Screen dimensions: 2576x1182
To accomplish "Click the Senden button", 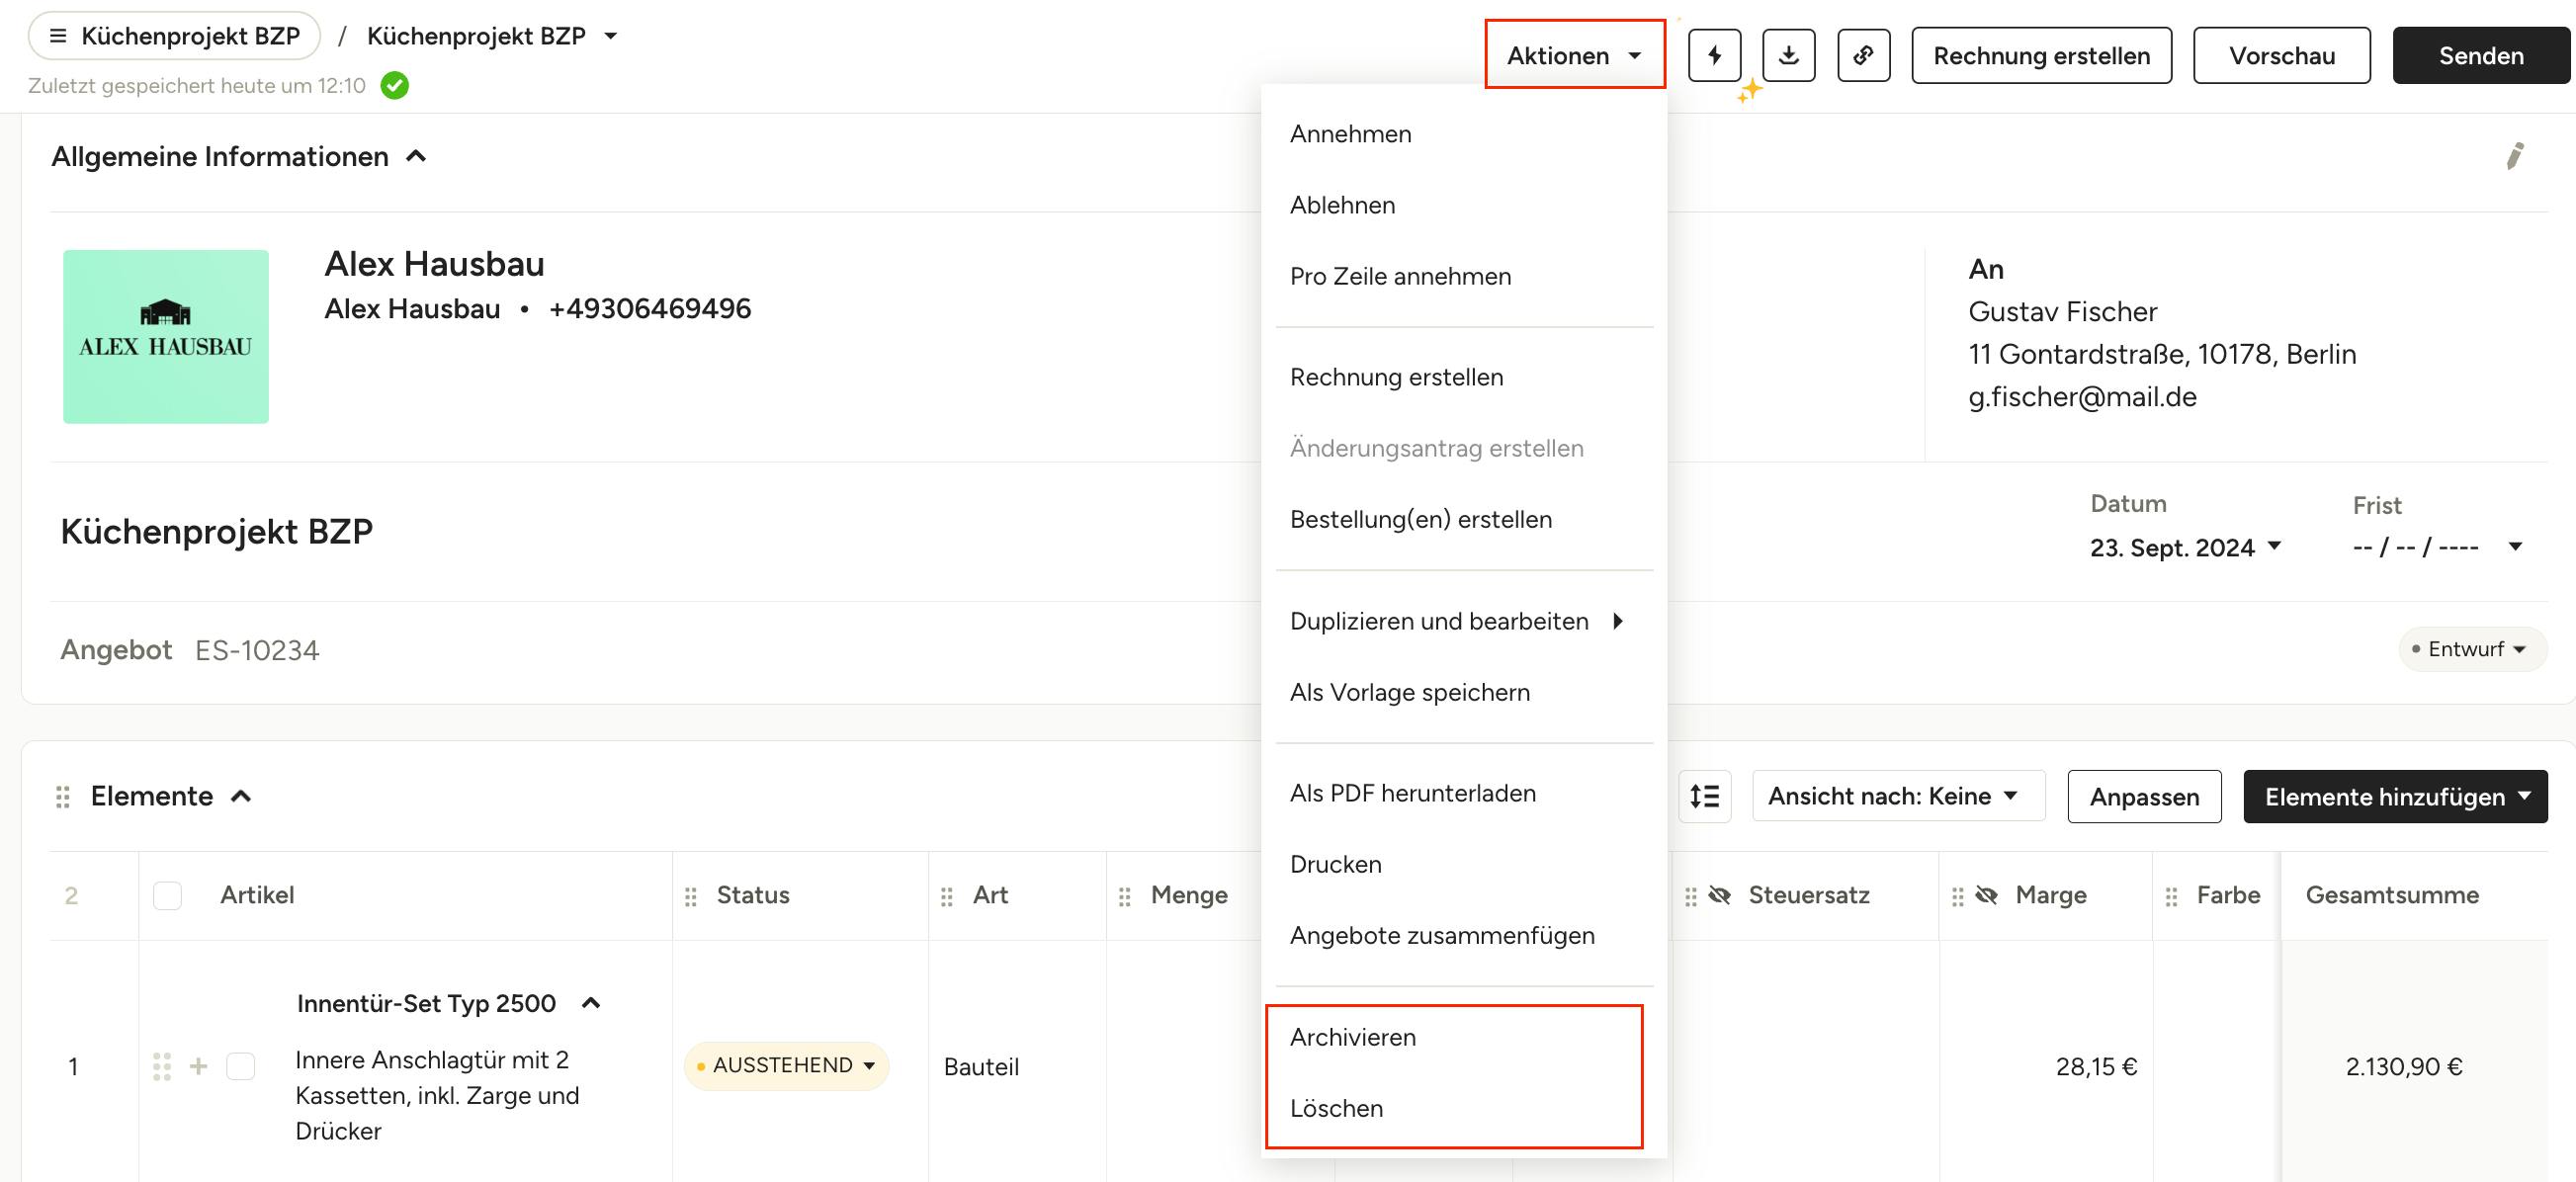I will tap(2480, 55).
